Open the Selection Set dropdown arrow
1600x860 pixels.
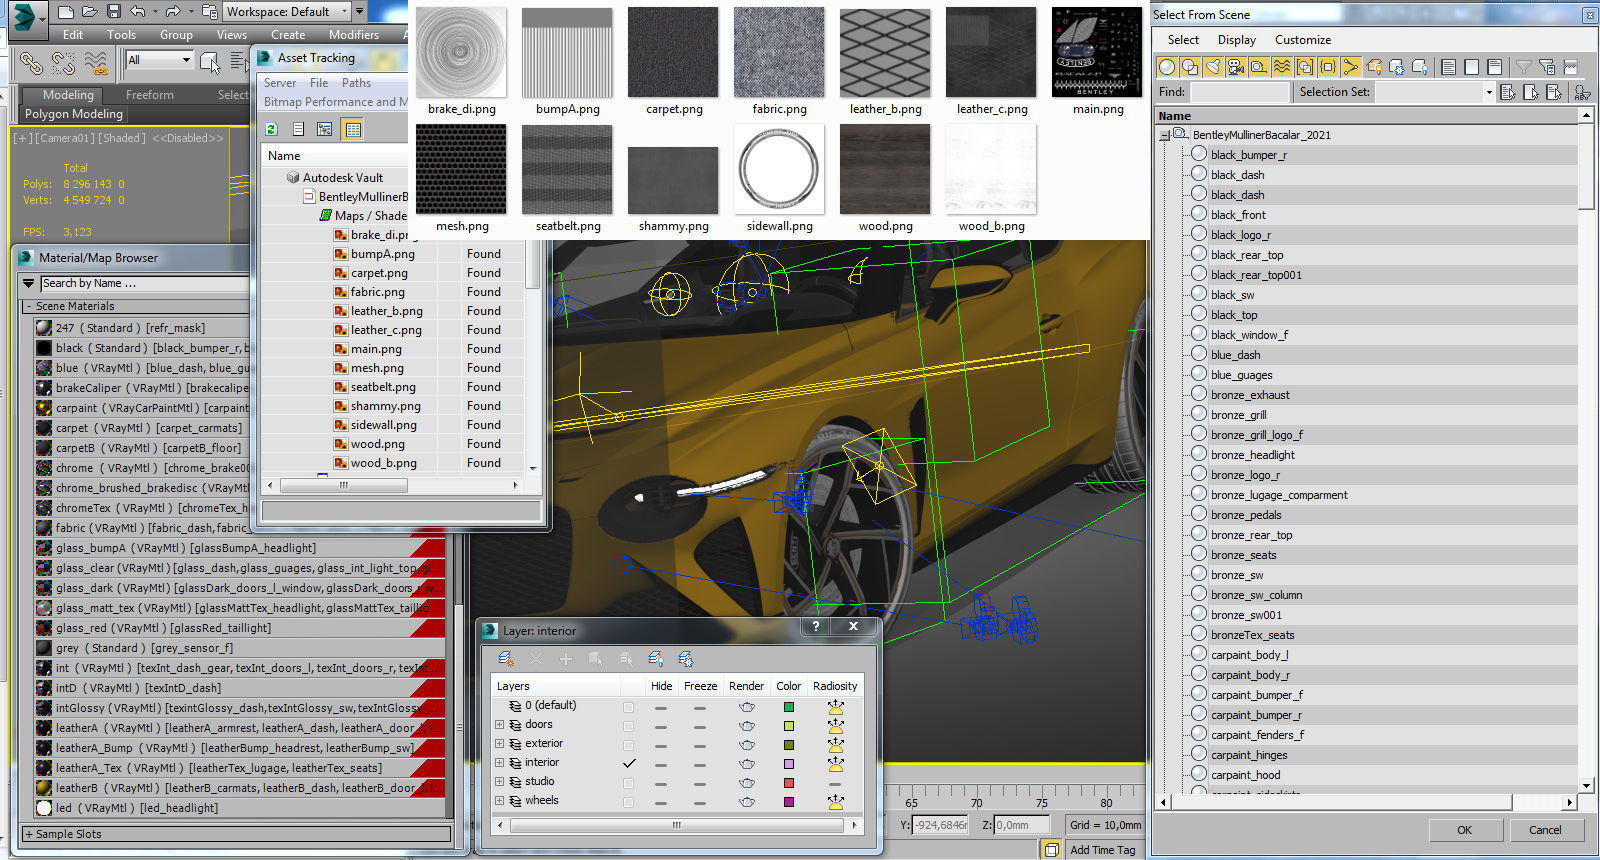[1488, 92]
